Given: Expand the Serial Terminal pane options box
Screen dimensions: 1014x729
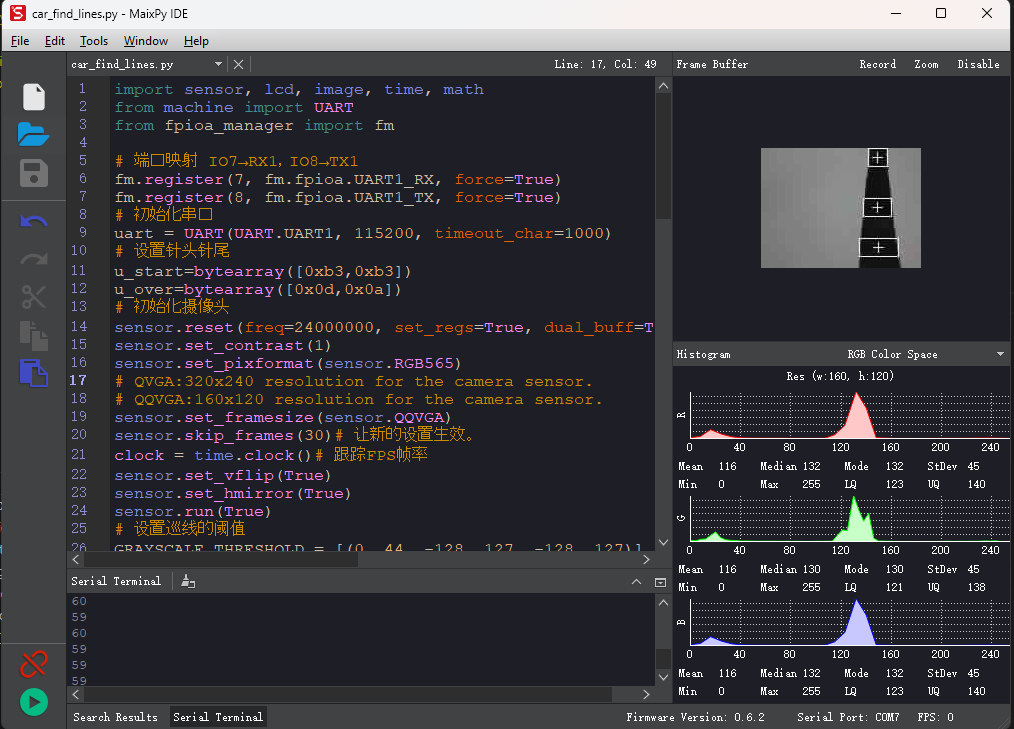Looking at the screenshot, I should pos(660,581).
